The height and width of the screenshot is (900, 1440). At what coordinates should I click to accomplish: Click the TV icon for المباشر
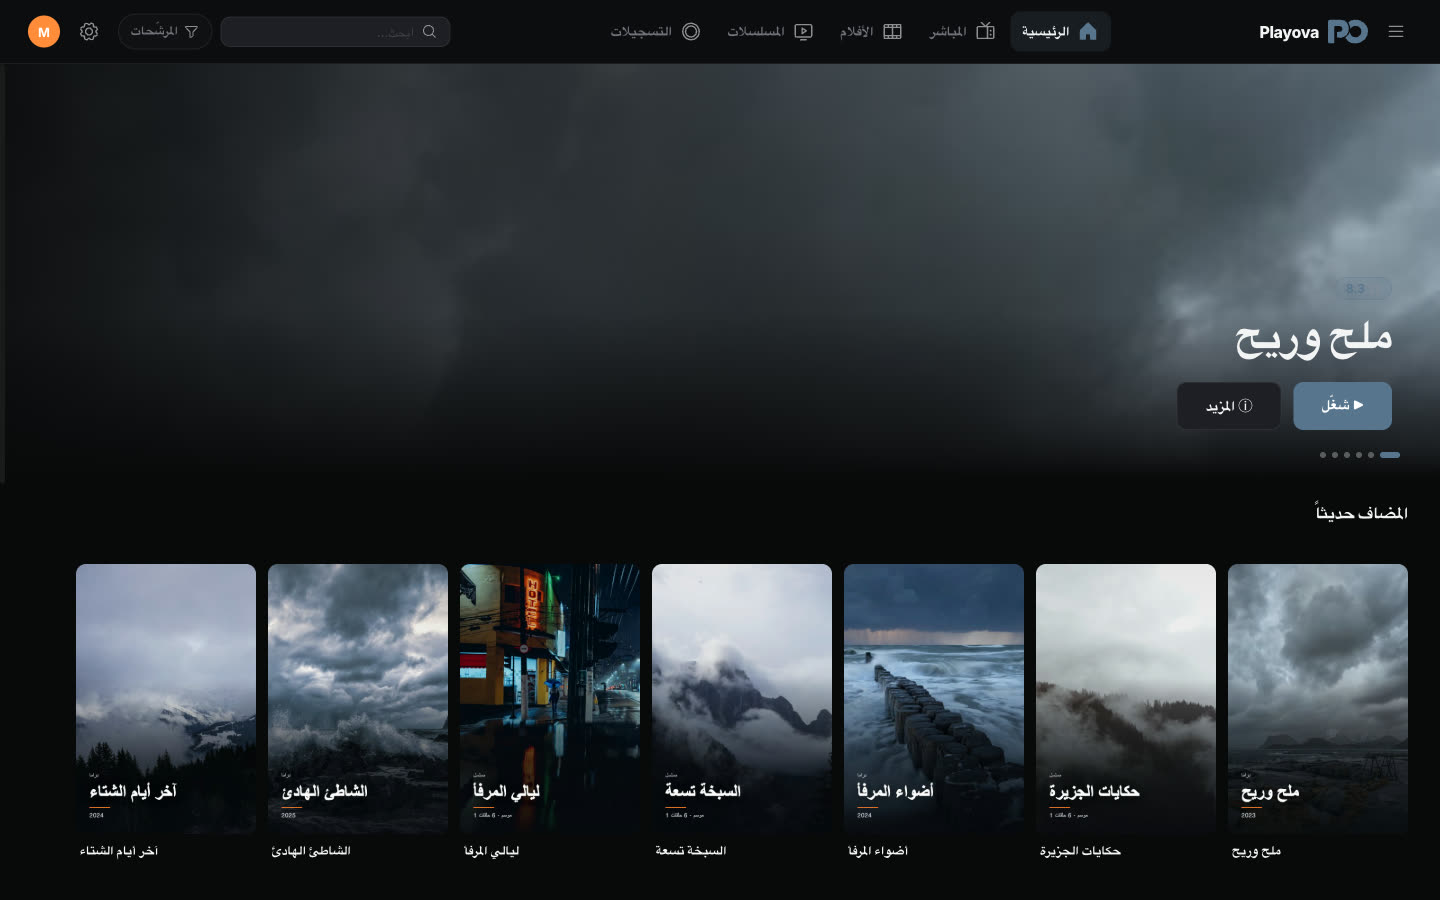click(985, 32)
